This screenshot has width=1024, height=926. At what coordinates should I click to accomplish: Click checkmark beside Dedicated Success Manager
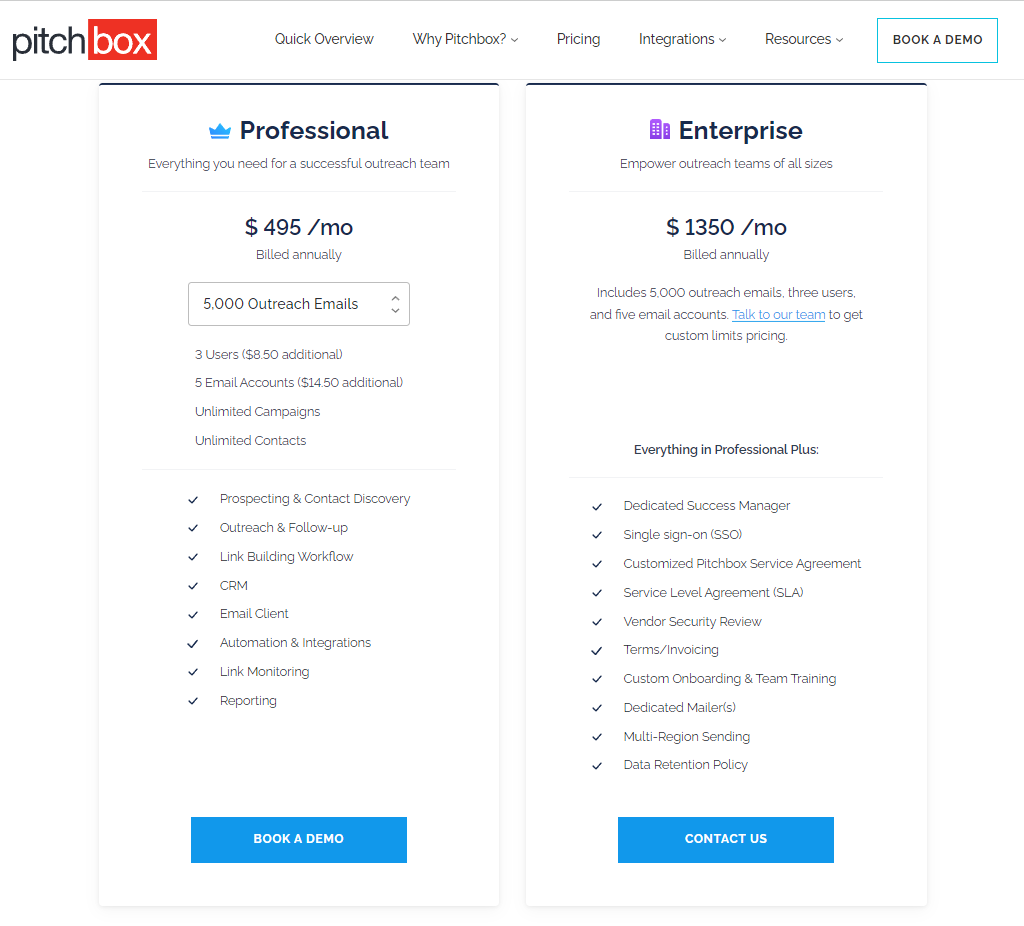[597, 507]
